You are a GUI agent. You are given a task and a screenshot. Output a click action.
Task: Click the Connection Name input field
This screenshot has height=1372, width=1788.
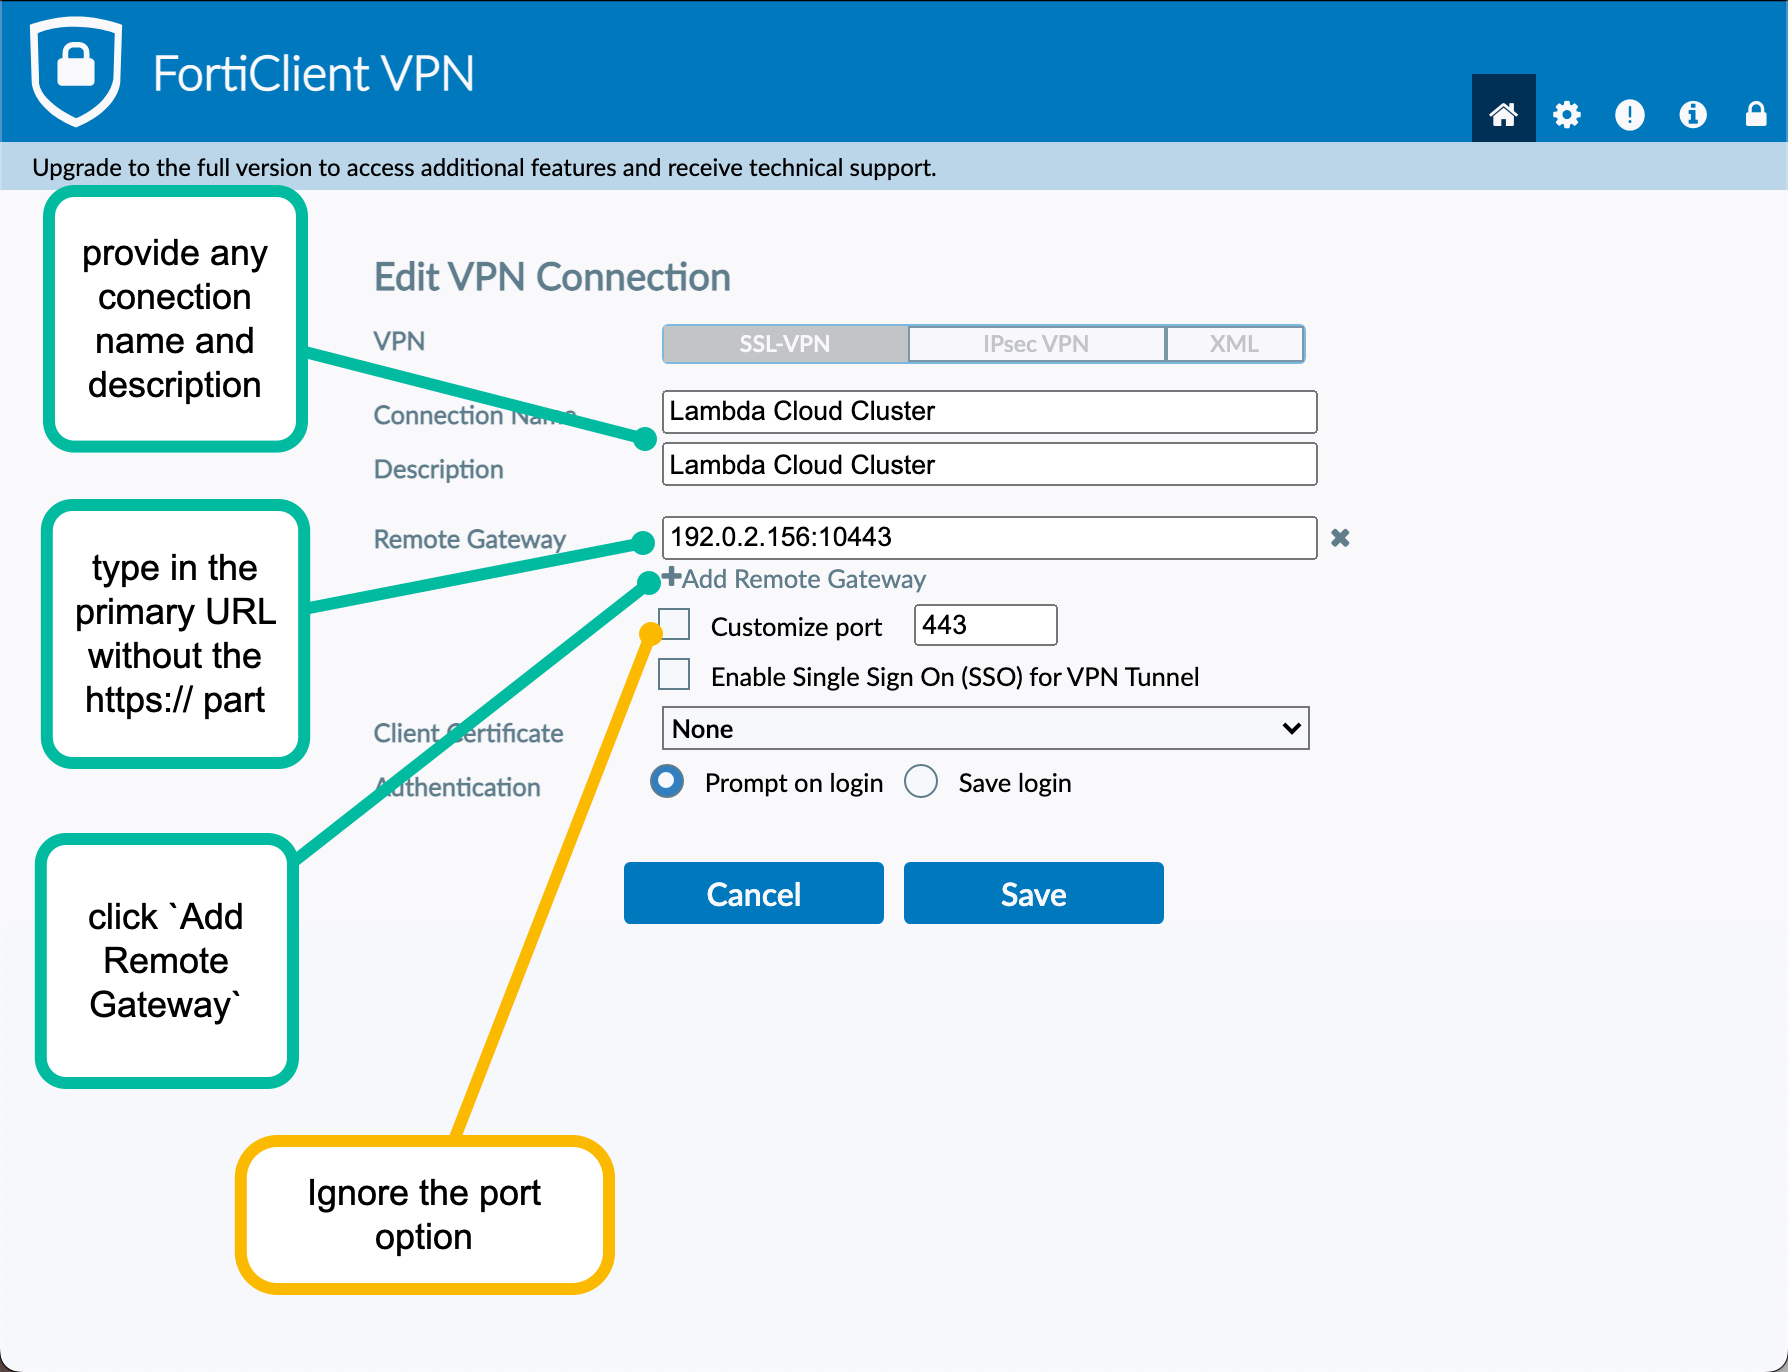pos(989,411)
